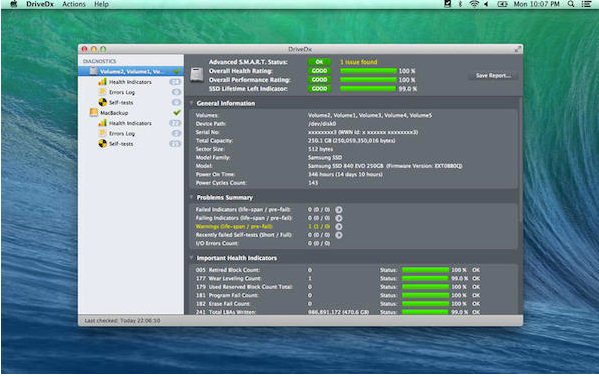Open Health Indicators under MacBackup
Screen dimensions: 599x377
pos(130,123)
